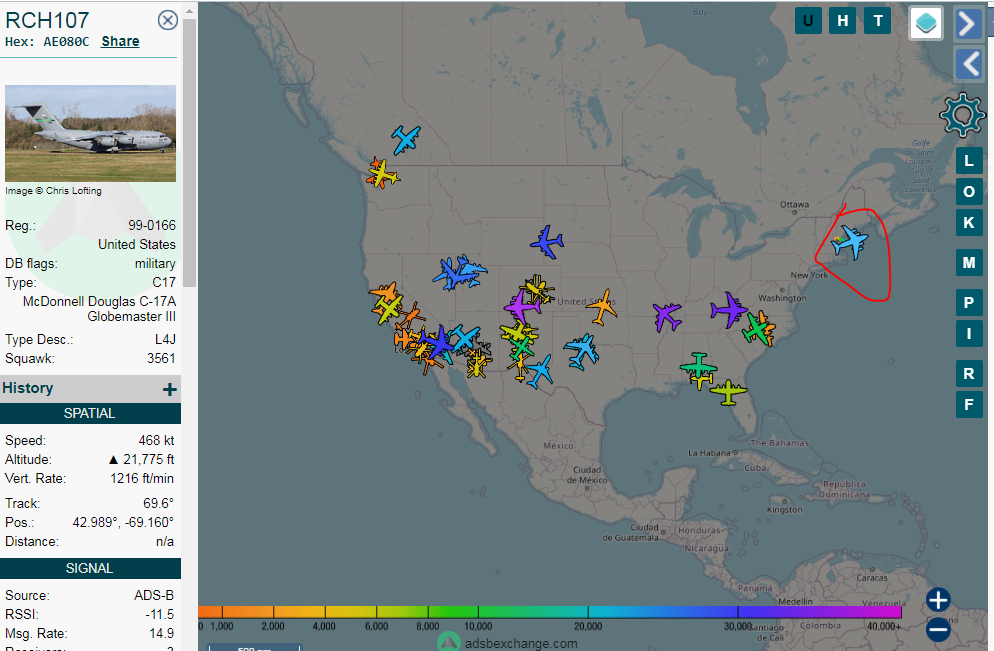Screen dimensions: 994x651
Task: Toggle the P map option button
Action: click(969, 302)
